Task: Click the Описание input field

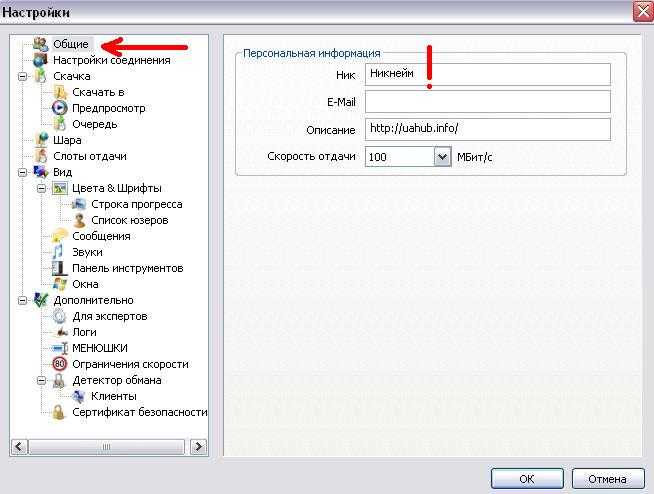Action: point(488,129)
